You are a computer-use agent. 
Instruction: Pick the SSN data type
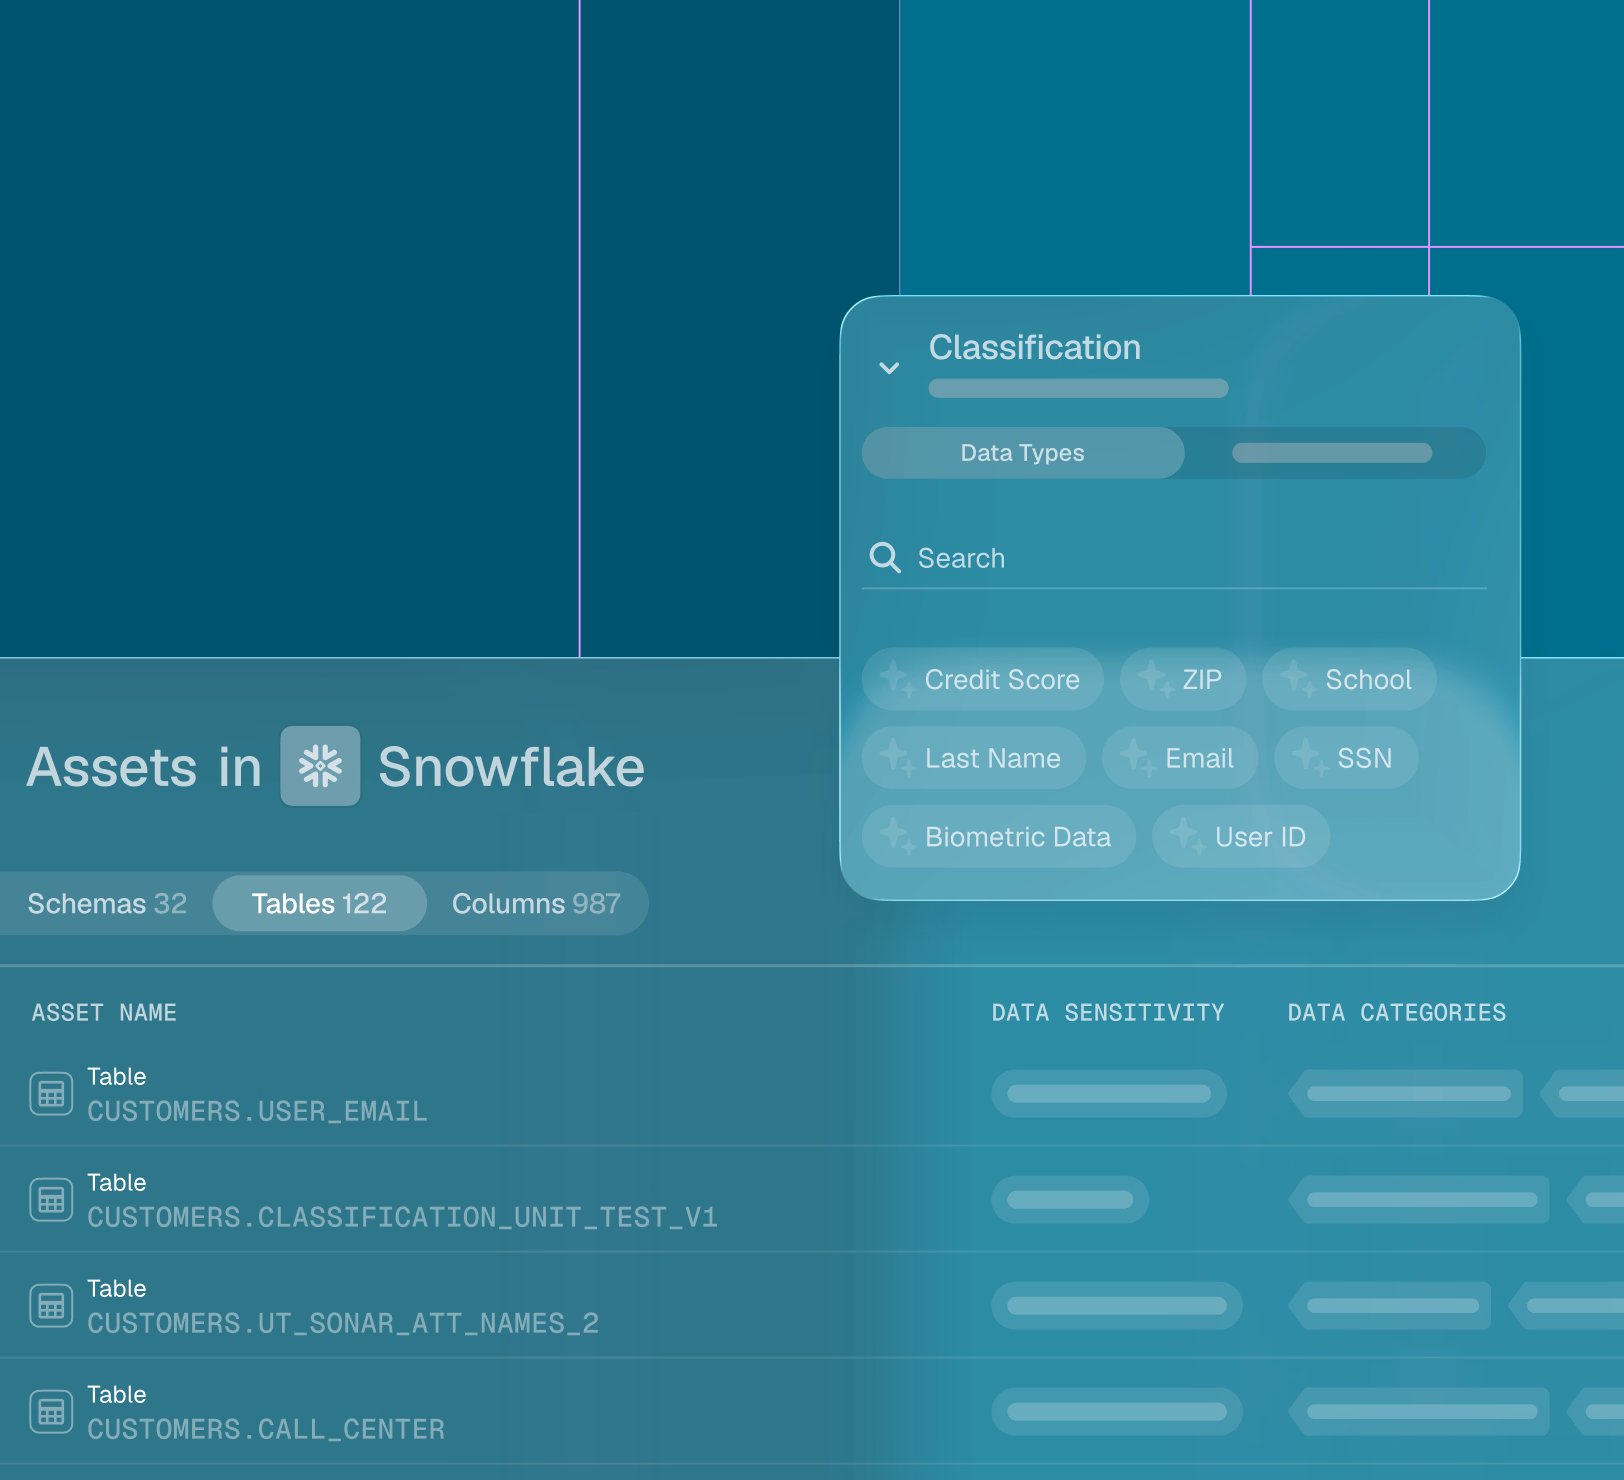(x=1346, y=758)
